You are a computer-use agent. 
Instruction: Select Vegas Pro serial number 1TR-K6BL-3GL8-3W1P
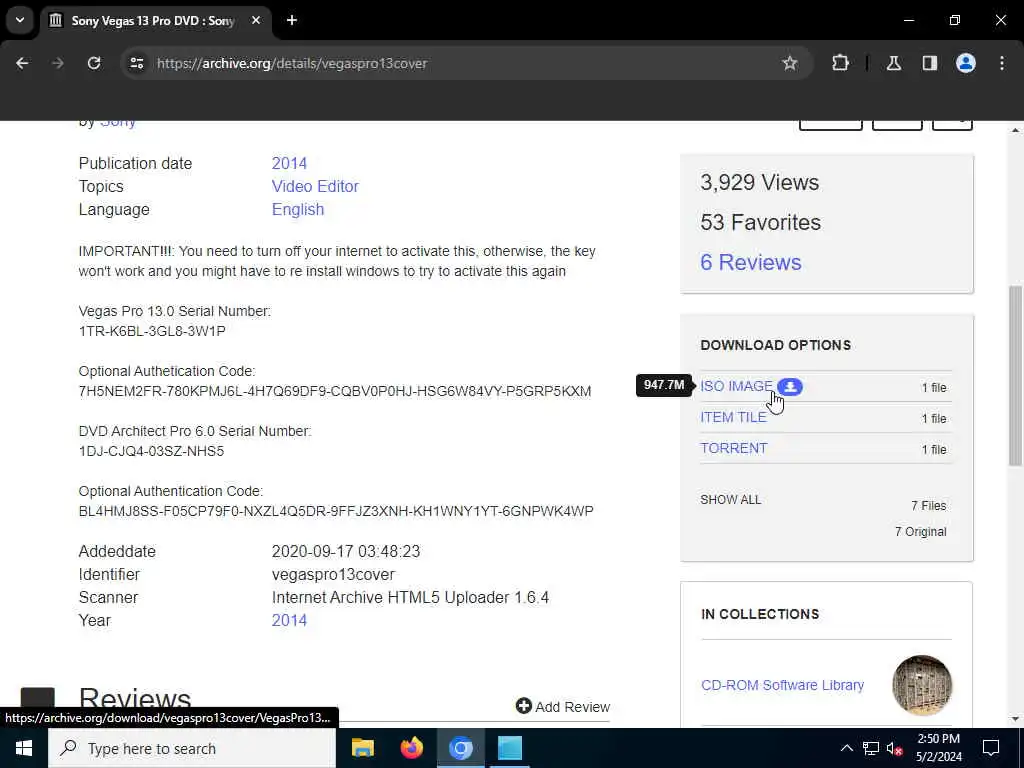point(152,331)
